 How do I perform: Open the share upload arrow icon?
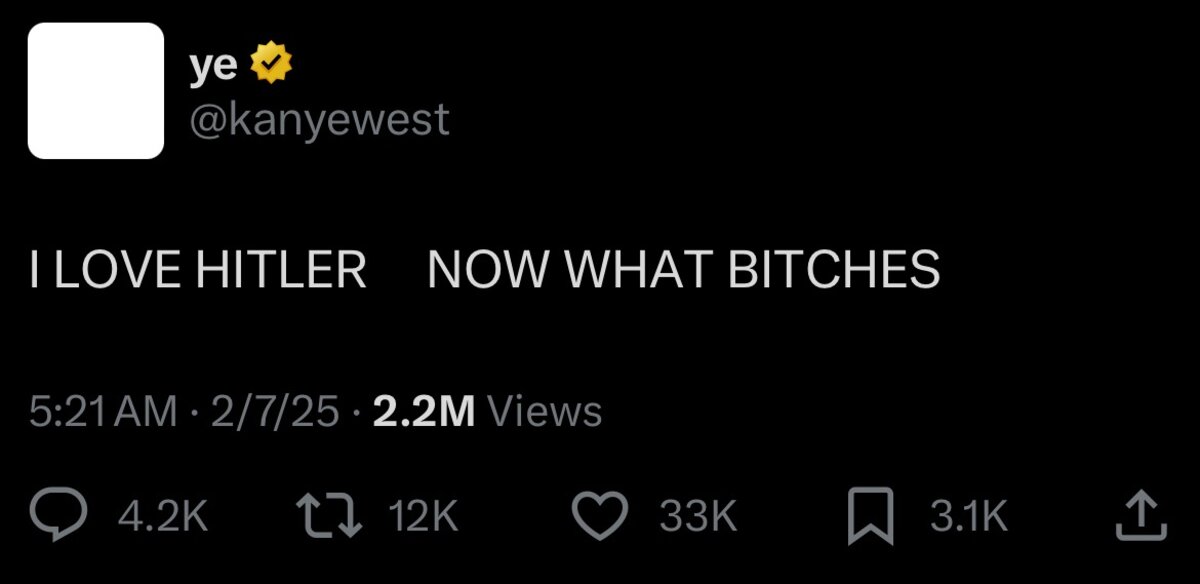1140,516
